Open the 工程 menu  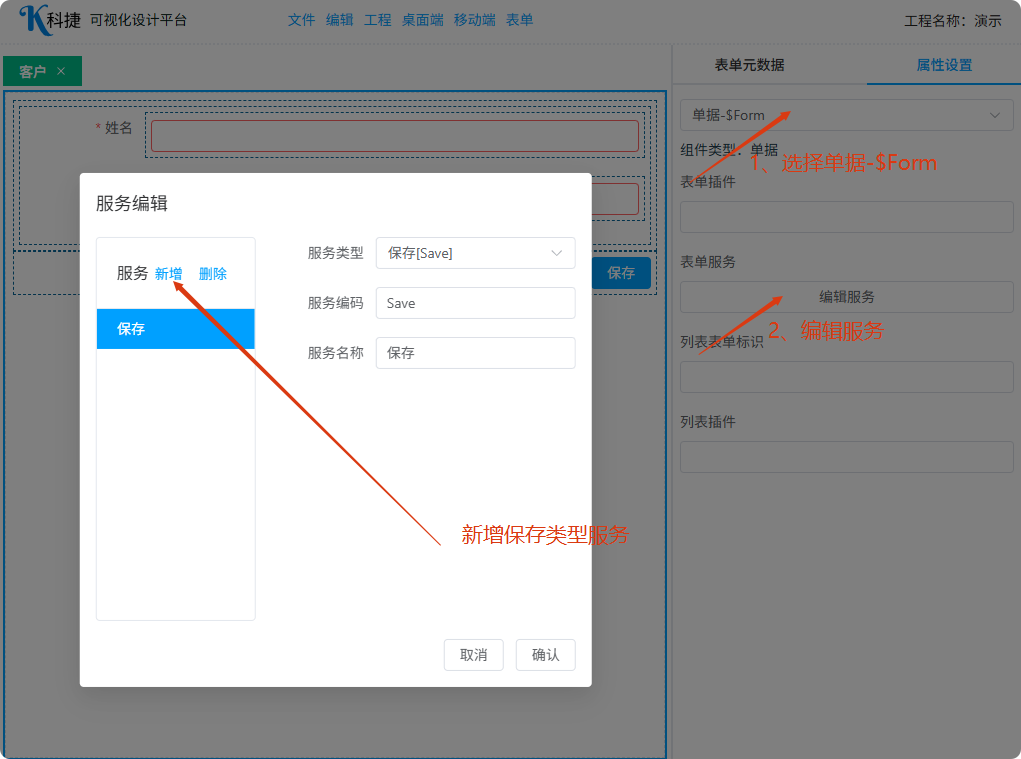(x=377, y=20)
